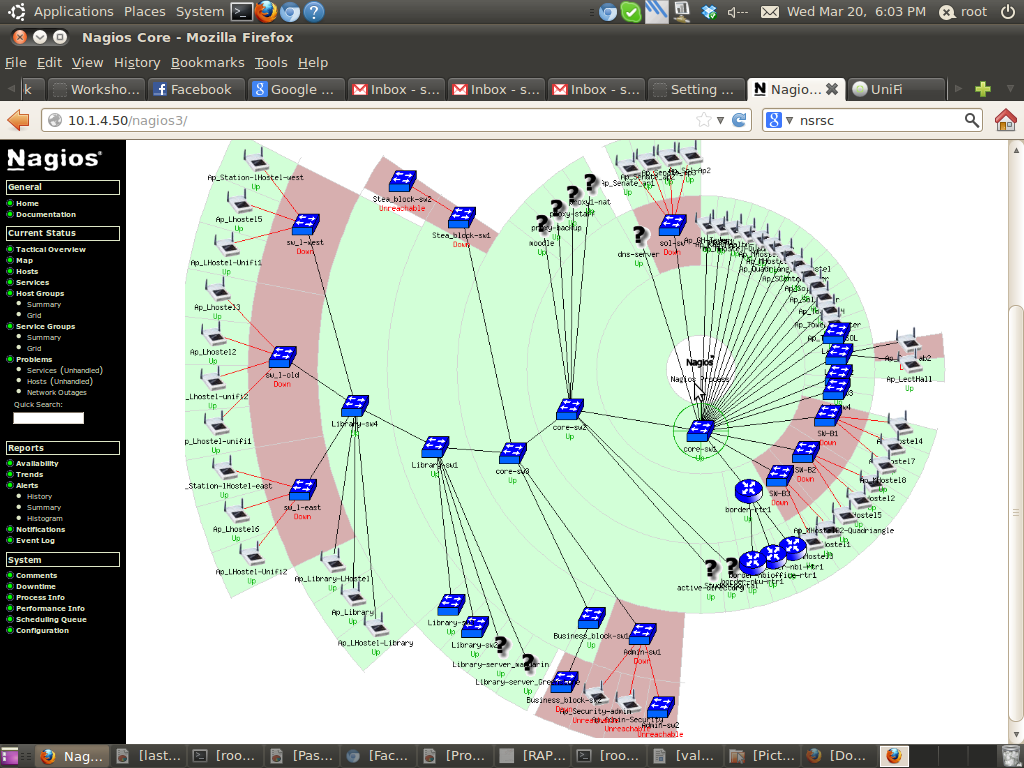
Task: Reload page using the refresh icon
Action: click(740, 120)
